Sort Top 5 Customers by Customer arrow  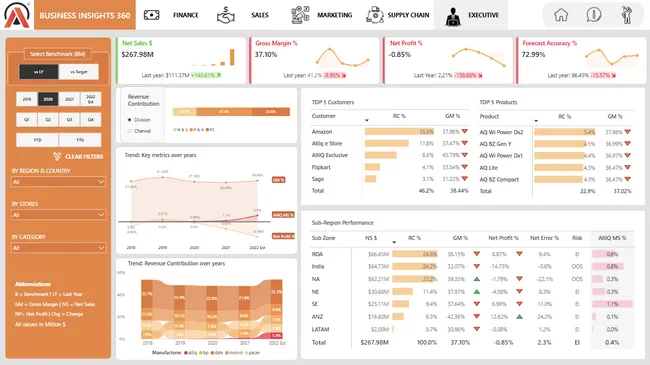pyautogui.click(x=366, y=120)
